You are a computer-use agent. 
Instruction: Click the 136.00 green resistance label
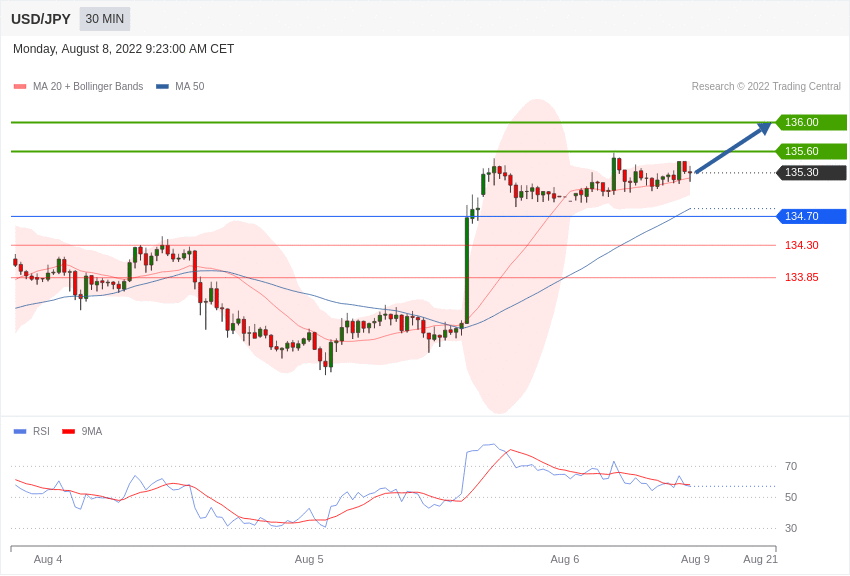812,122
